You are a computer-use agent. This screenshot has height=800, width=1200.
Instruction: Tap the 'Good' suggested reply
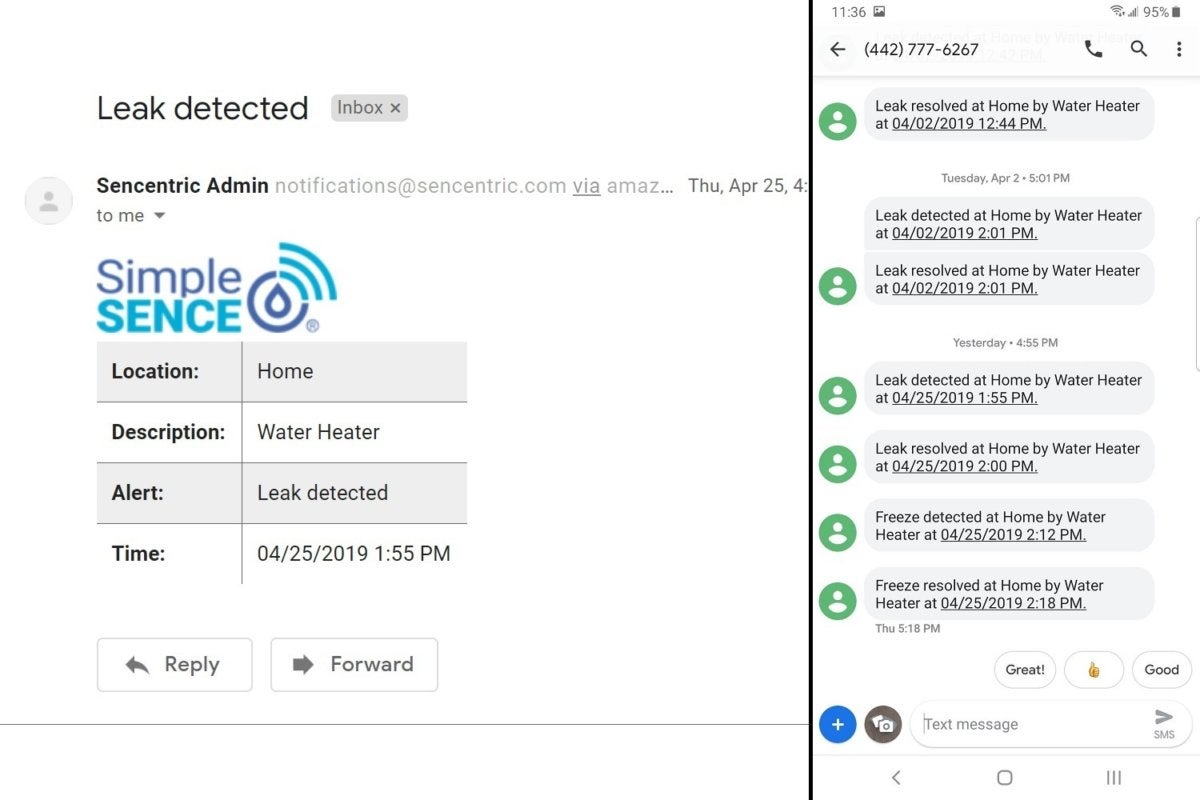[x=1162, y=670]
